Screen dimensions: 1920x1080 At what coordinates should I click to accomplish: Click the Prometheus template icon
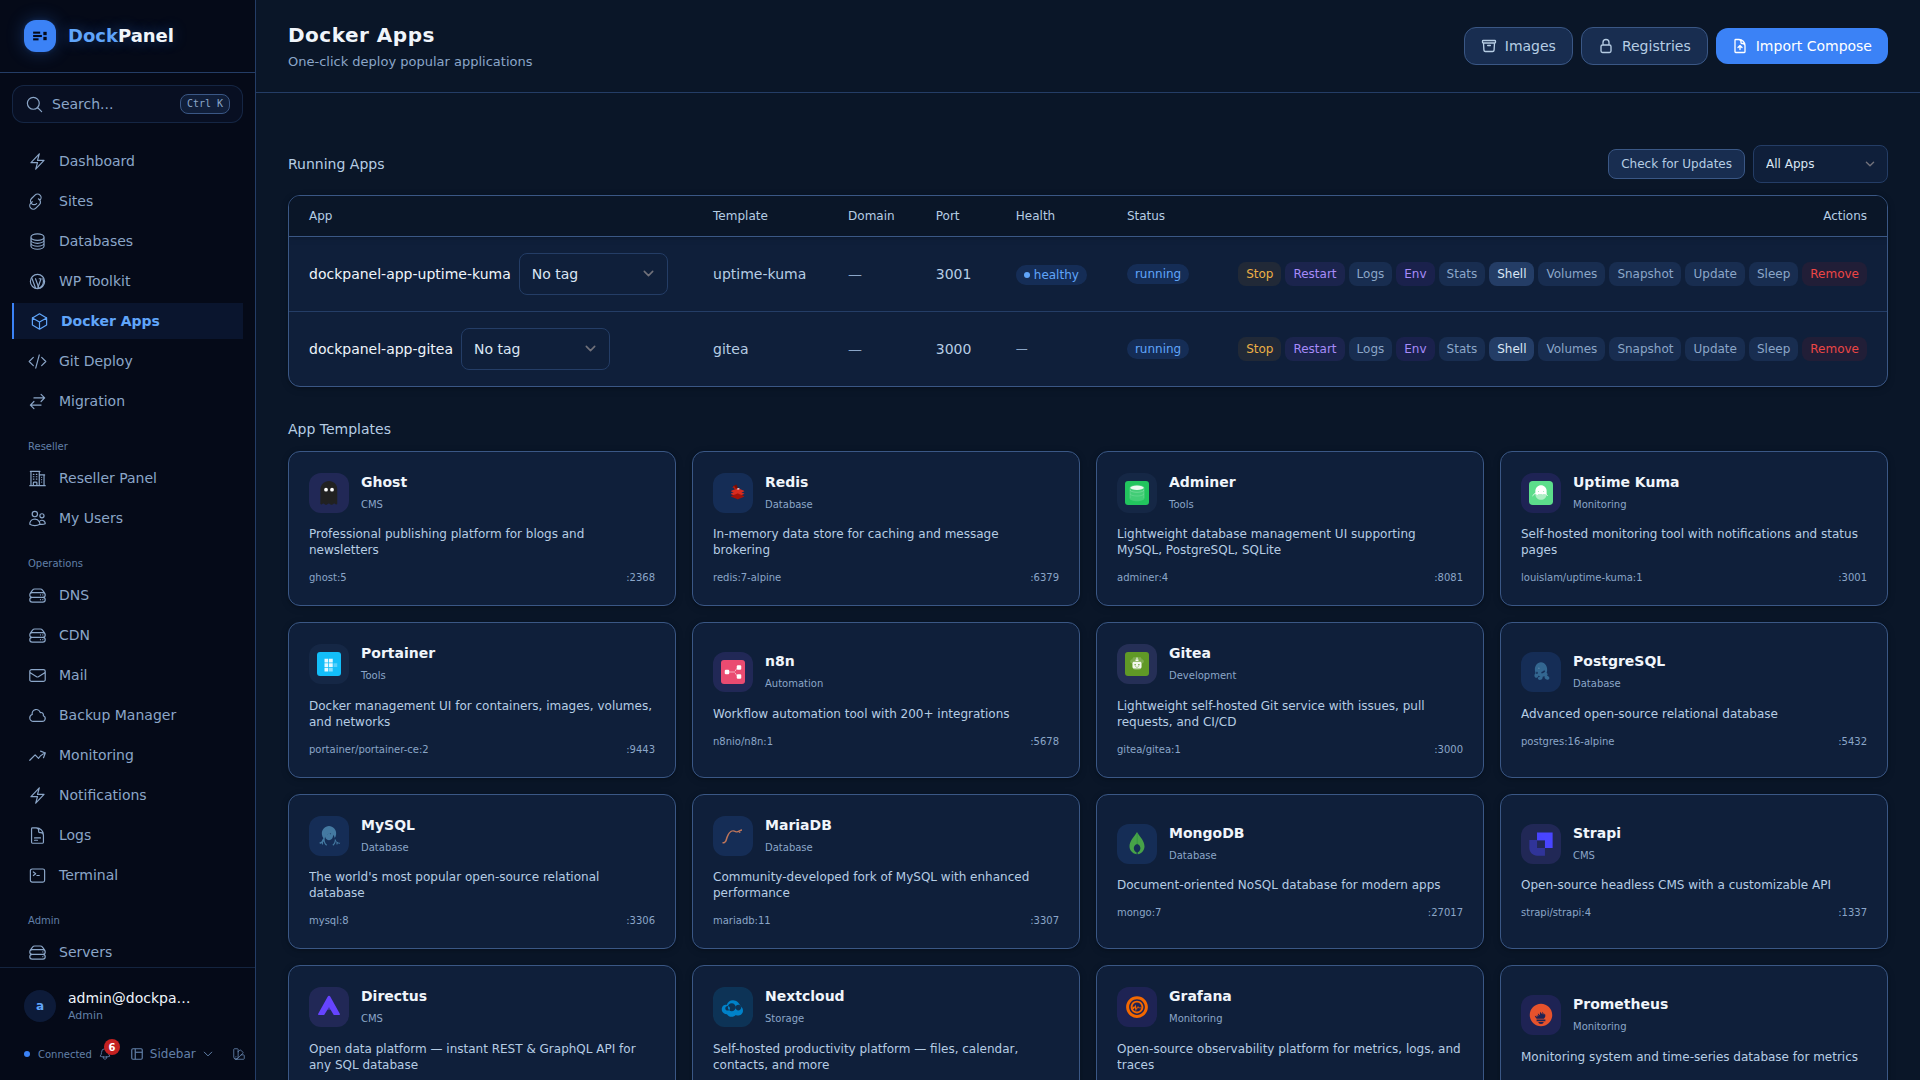point(1541,1015)
